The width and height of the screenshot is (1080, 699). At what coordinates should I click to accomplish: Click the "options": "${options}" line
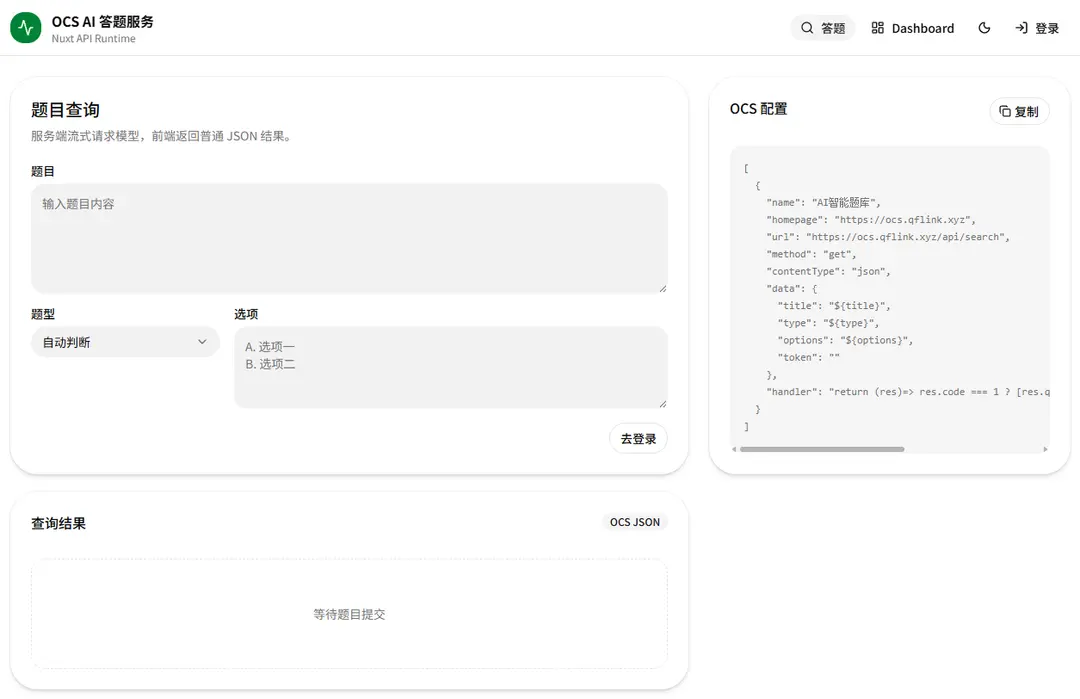pos(845,340)
